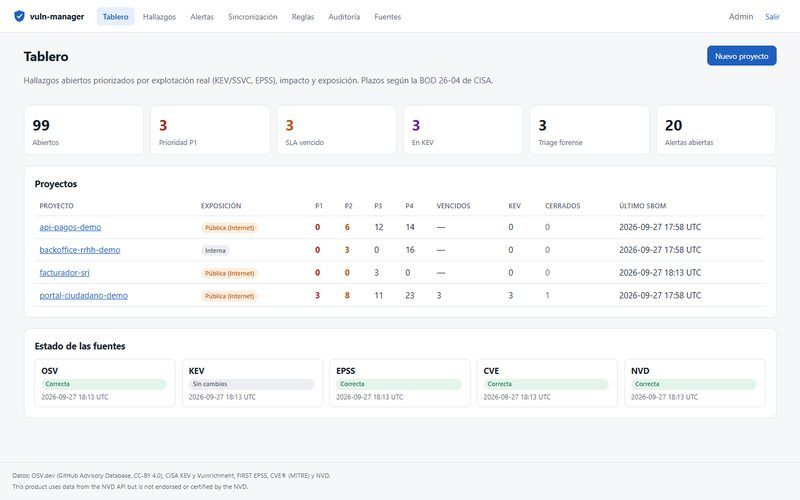Viewport: 800px width, 500px height.
Task: Click the EPSS source title
Action: click(345, 371)
